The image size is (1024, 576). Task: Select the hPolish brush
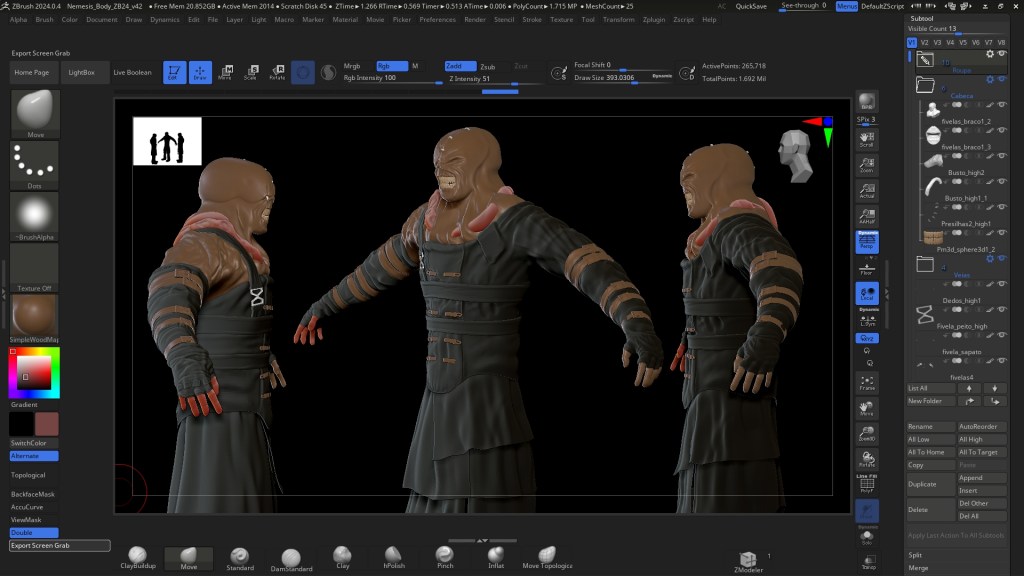393,556
